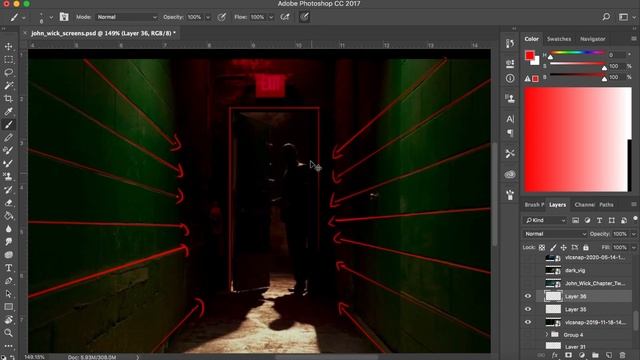This screenshot has width=640, height=360.
Task: Click the foreground red color swatch
Action: tap(529, 56)
